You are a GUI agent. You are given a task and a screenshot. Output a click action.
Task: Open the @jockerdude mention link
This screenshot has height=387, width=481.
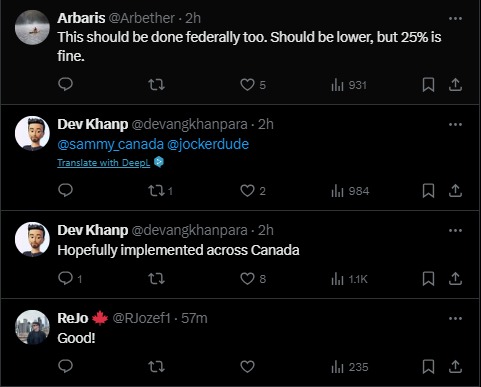pos(208,144)
